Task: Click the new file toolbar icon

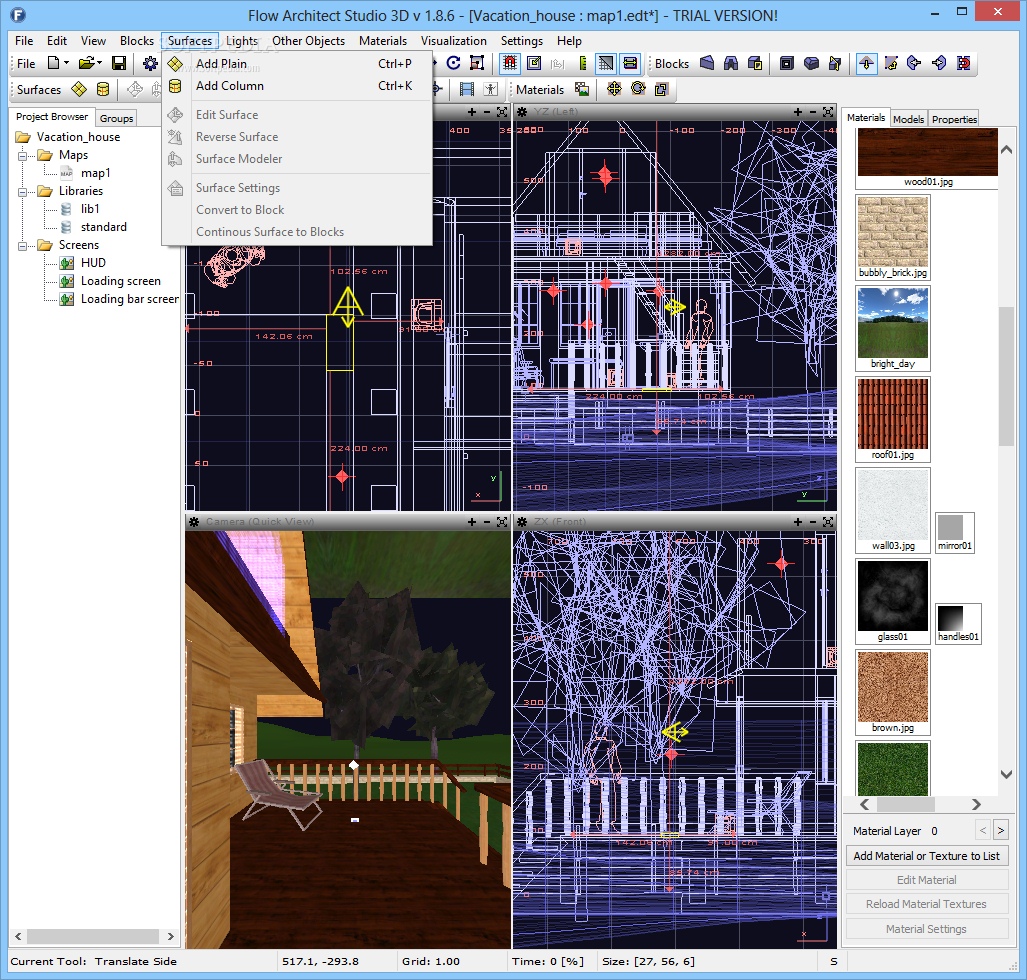Action: click(54, 64)
